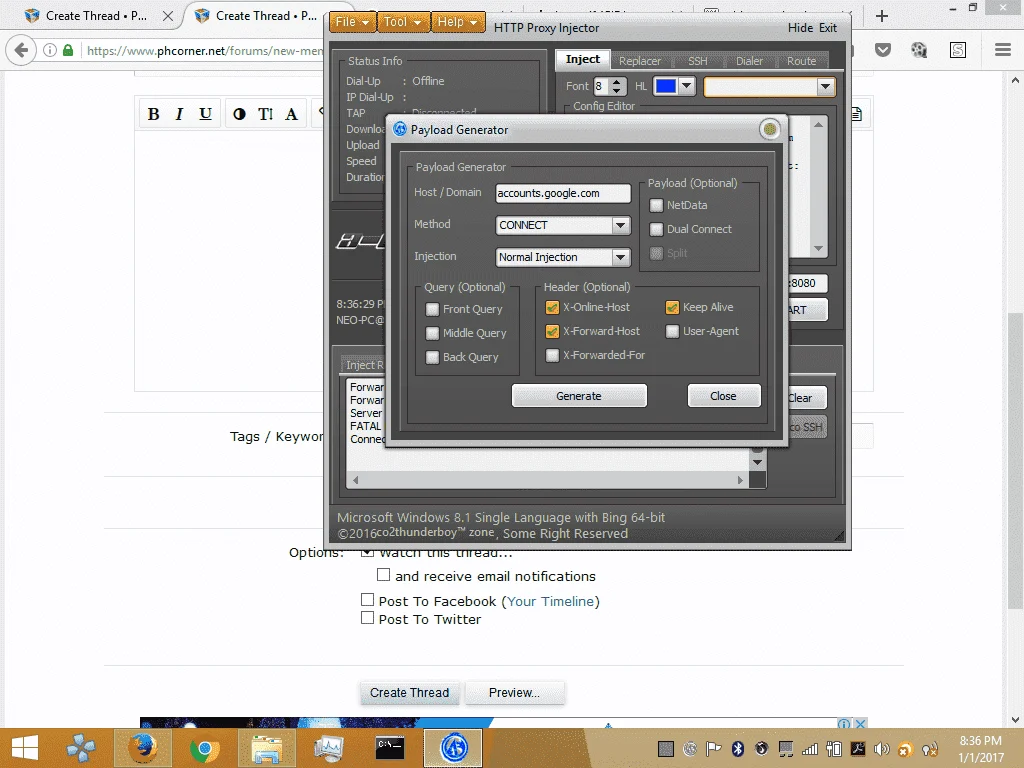Open the Normal Injection dropdown
1024x768 pixels.
pyautogui.click(x=620, y=257)
